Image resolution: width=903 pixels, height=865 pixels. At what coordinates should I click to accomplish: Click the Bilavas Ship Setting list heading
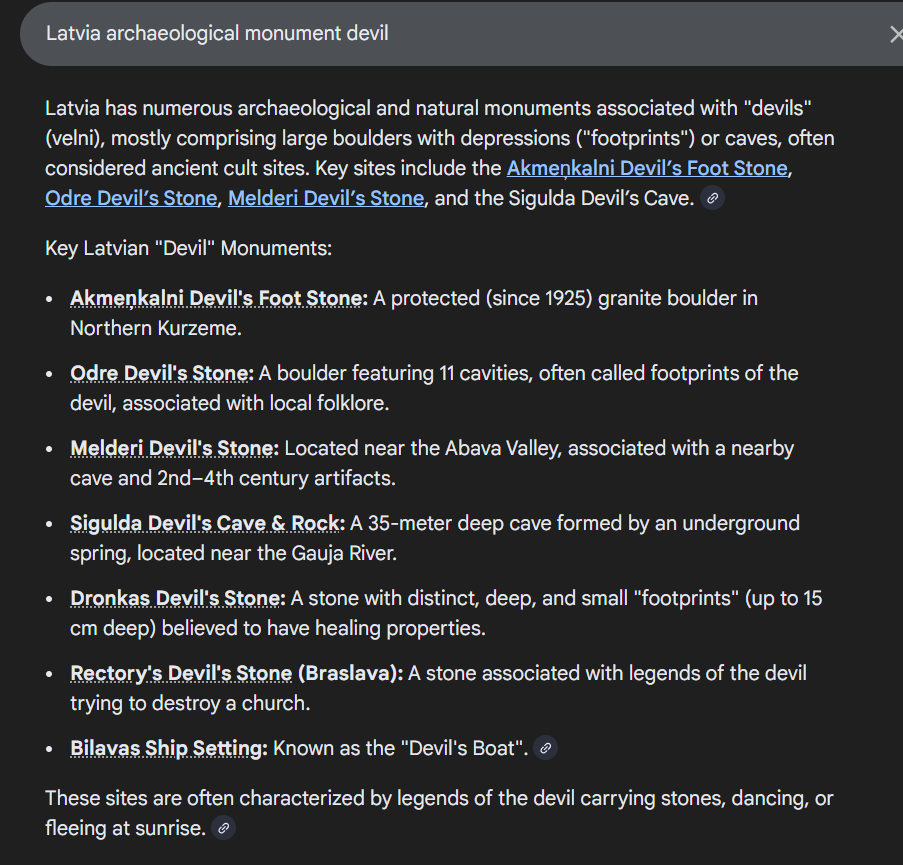point(169,748)
